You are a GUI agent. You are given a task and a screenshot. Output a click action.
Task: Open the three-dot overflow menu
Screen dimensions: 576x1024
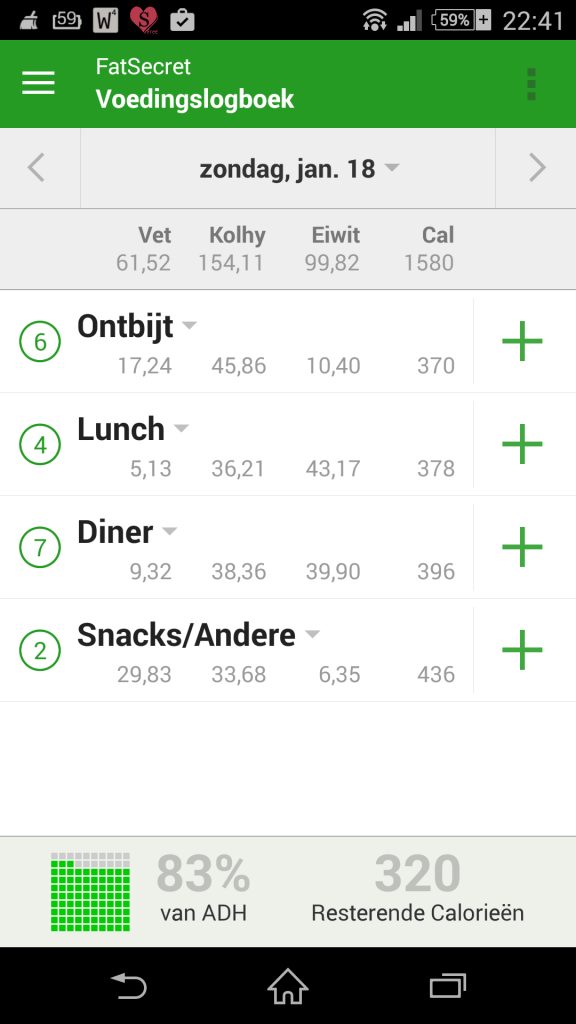click(531, 84)
